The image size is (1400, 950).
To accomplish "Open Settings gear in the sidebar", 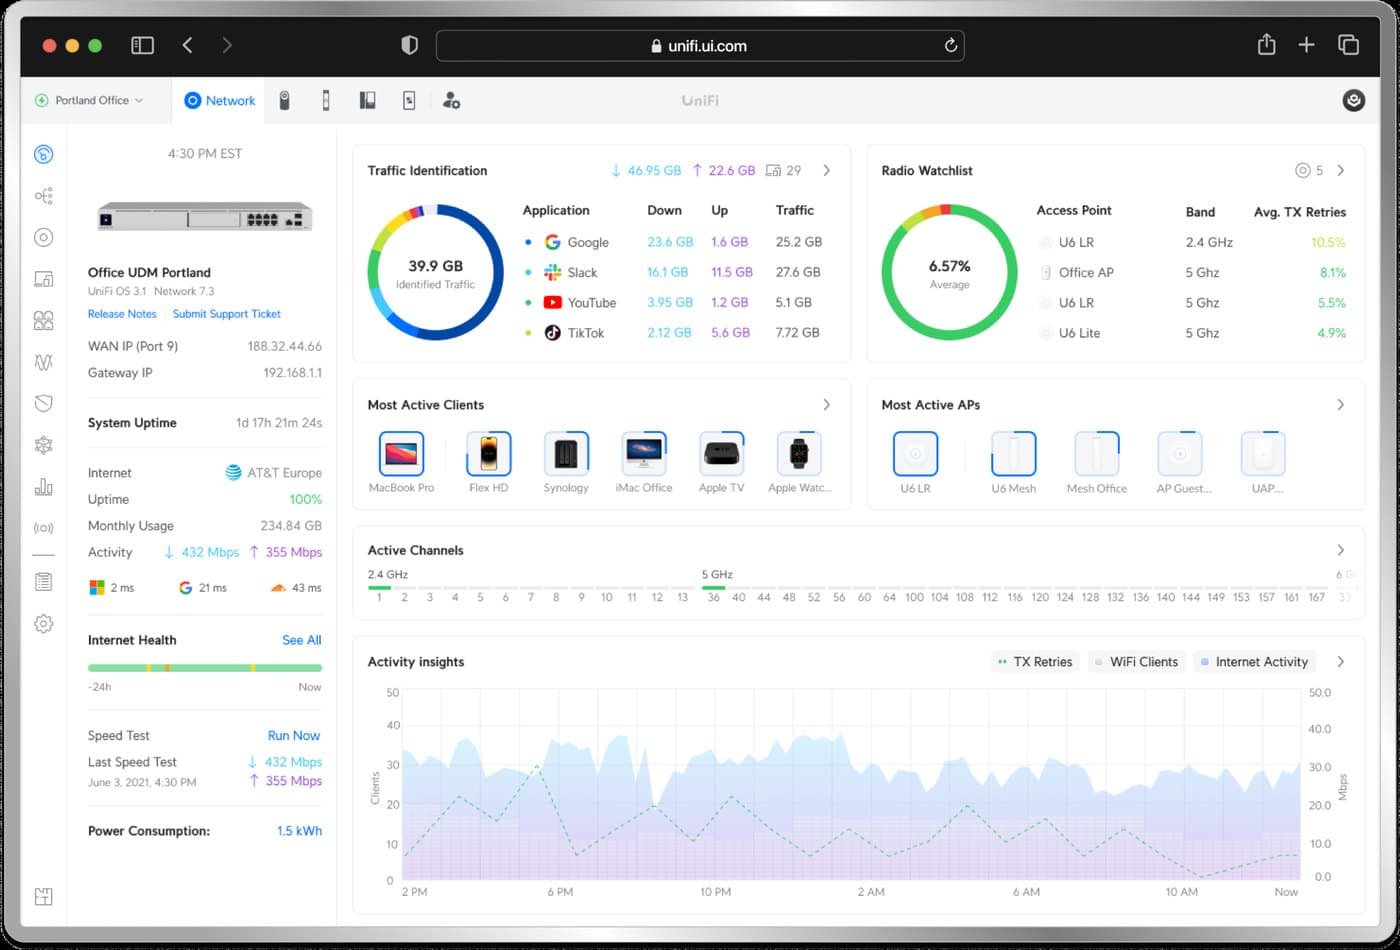I will tap(43, 624).
